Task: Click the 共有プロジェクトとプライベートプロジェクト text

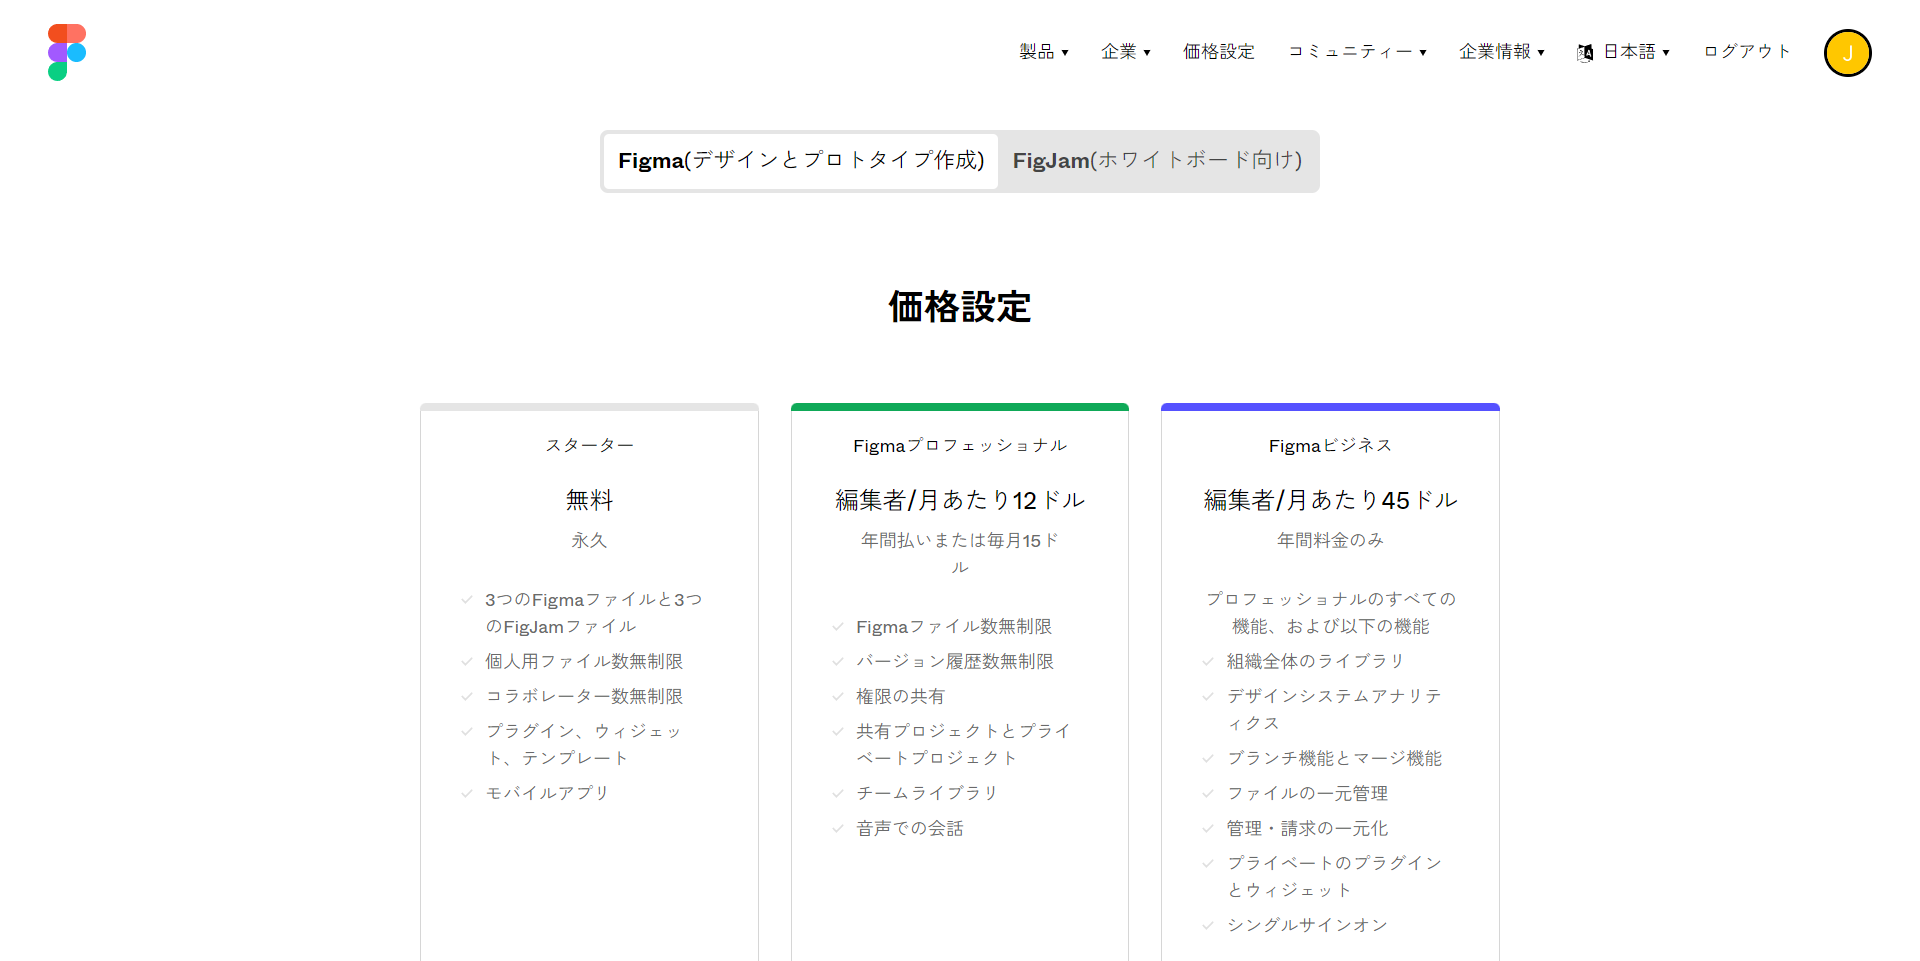Action: [x=963, y=745]
